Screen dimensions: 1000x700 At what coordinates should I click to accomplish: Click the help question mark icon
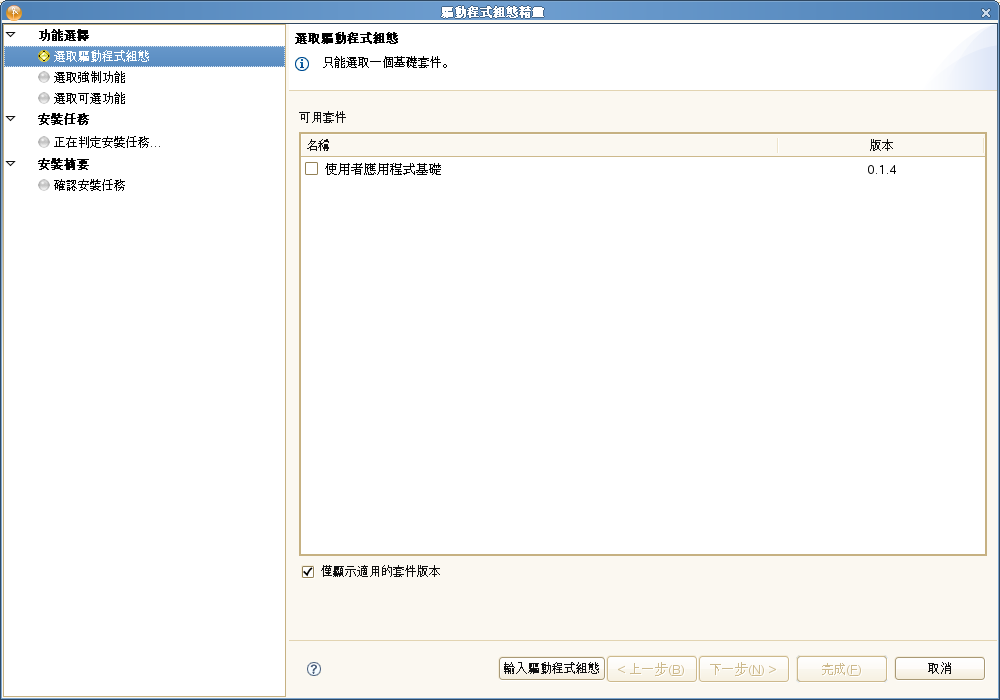[x=314, y=669]
